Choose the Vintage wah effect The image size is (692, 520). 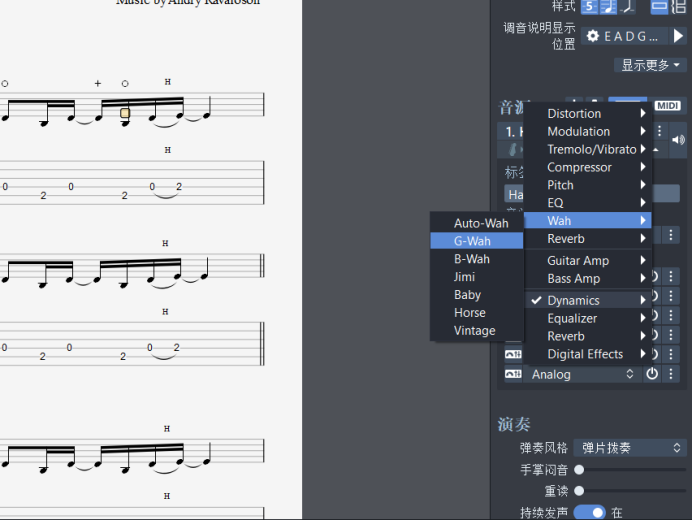pyautogui.click(x=476, y=331)
